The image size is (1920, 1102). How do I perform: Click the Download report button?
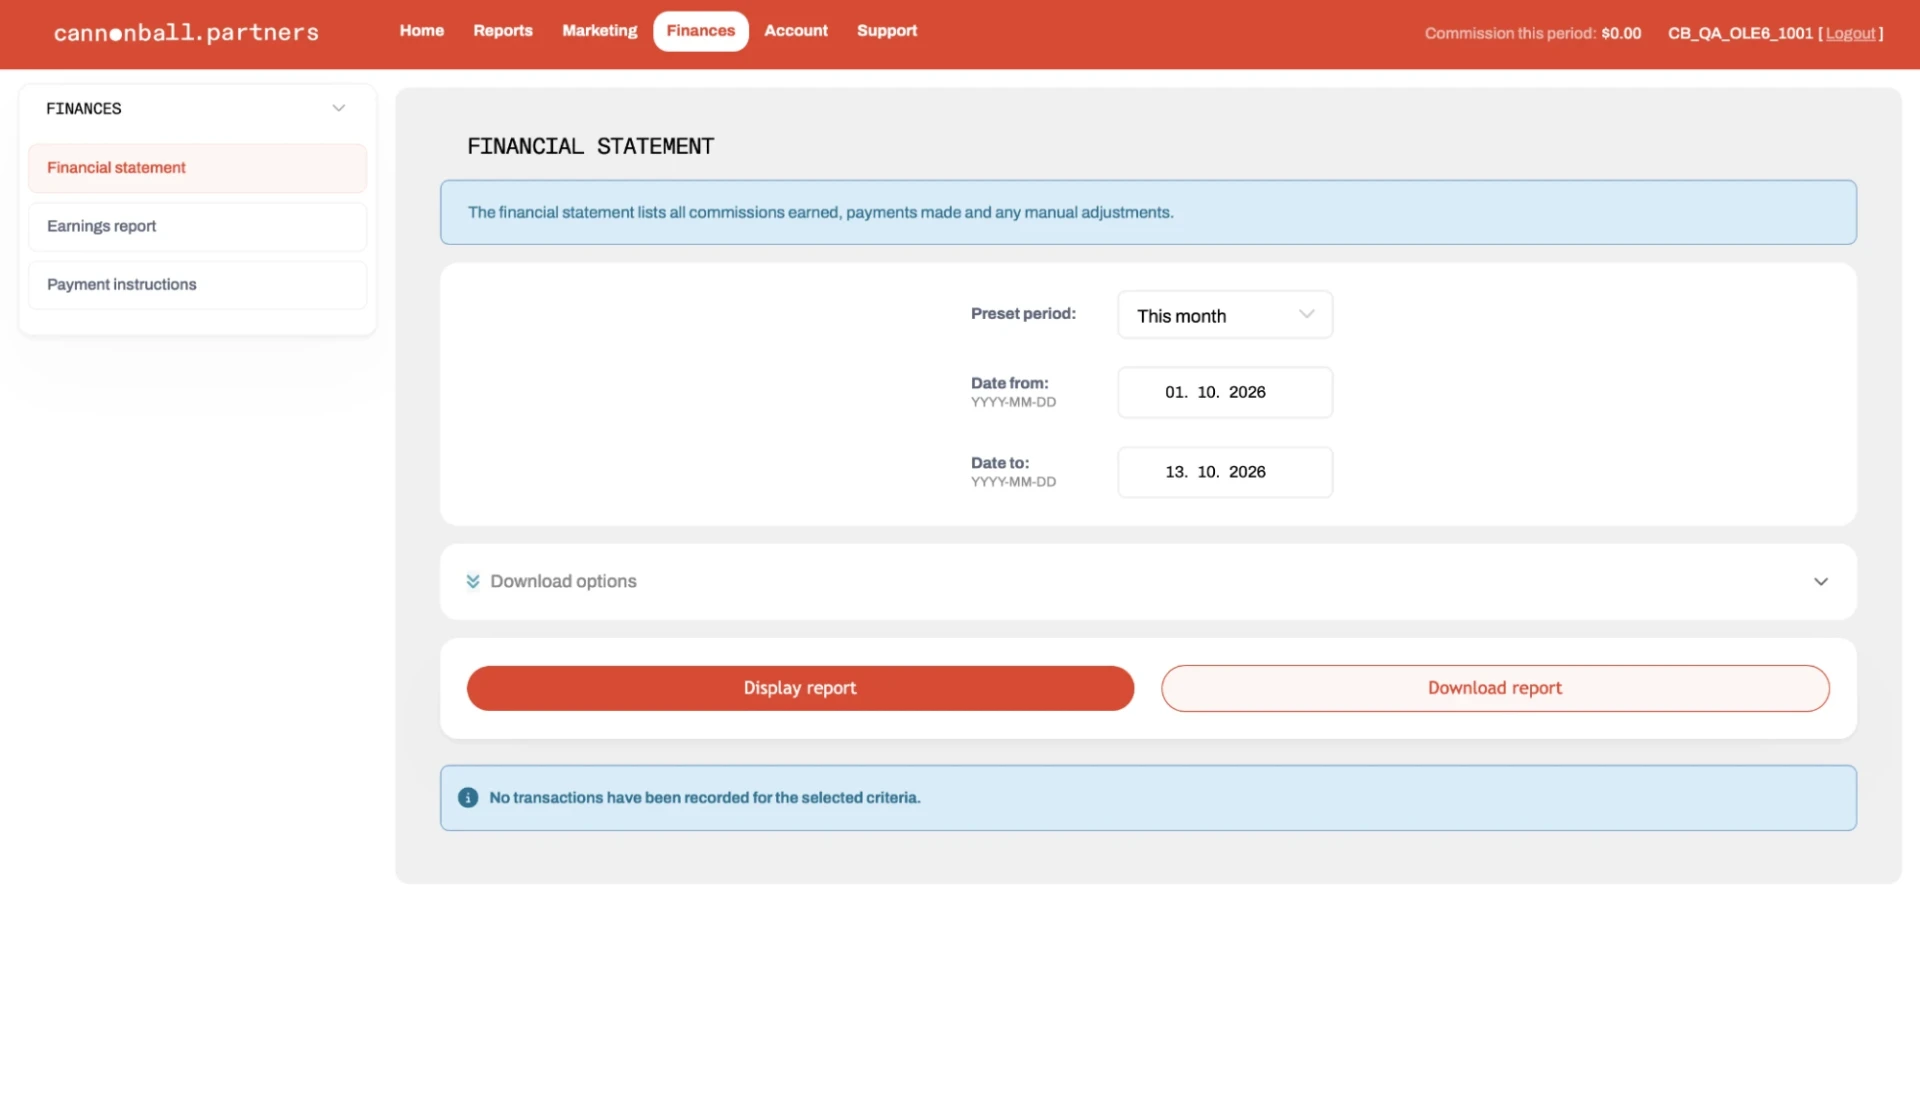click(x=1495, y=688)
